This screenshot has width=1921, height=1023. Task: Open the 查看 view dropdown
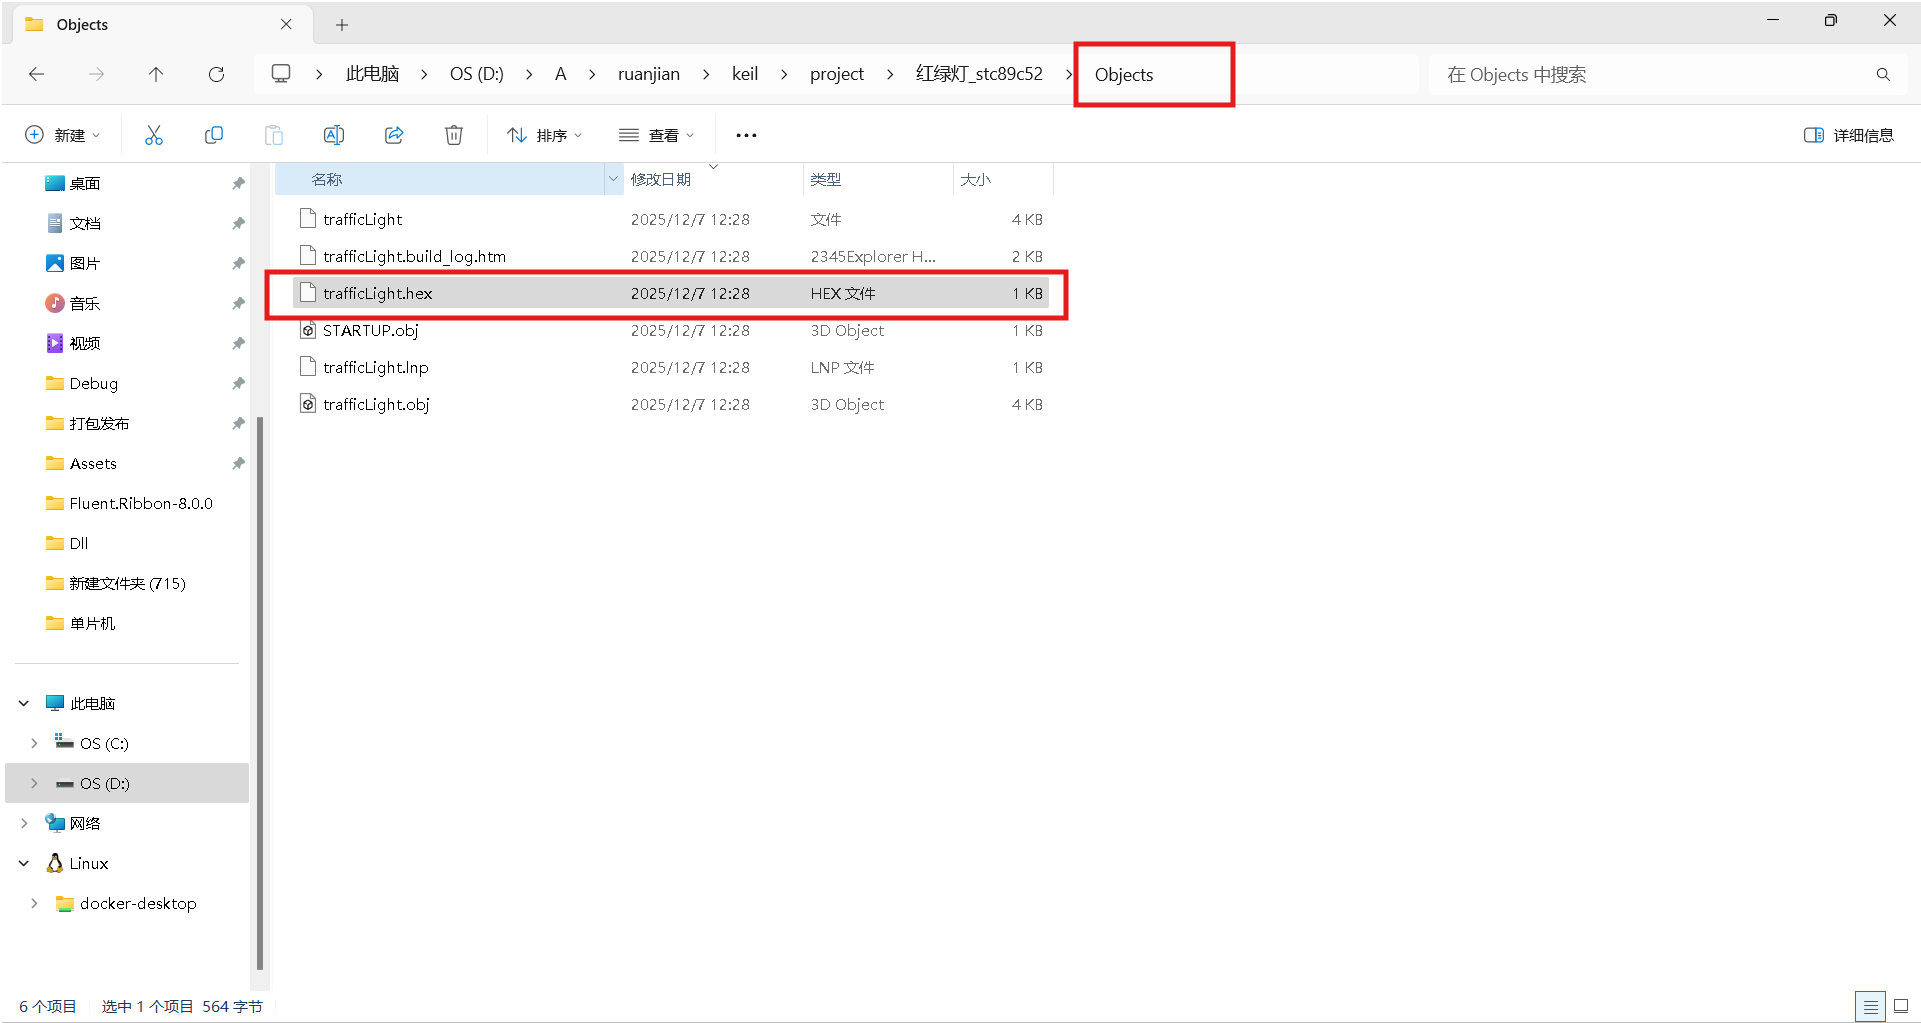point(656,135)
